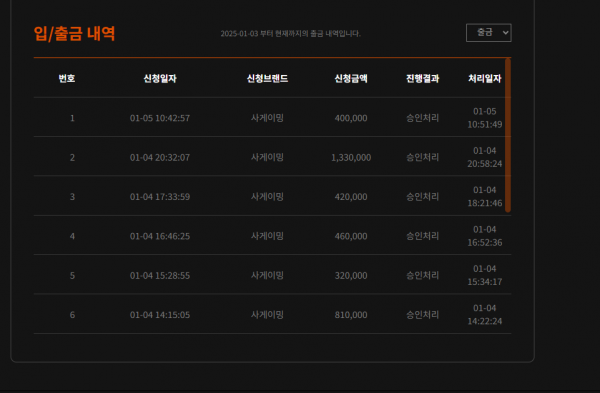Click row number 5 cell
This screenshot has width=600, height=393.
click(72, 276)
